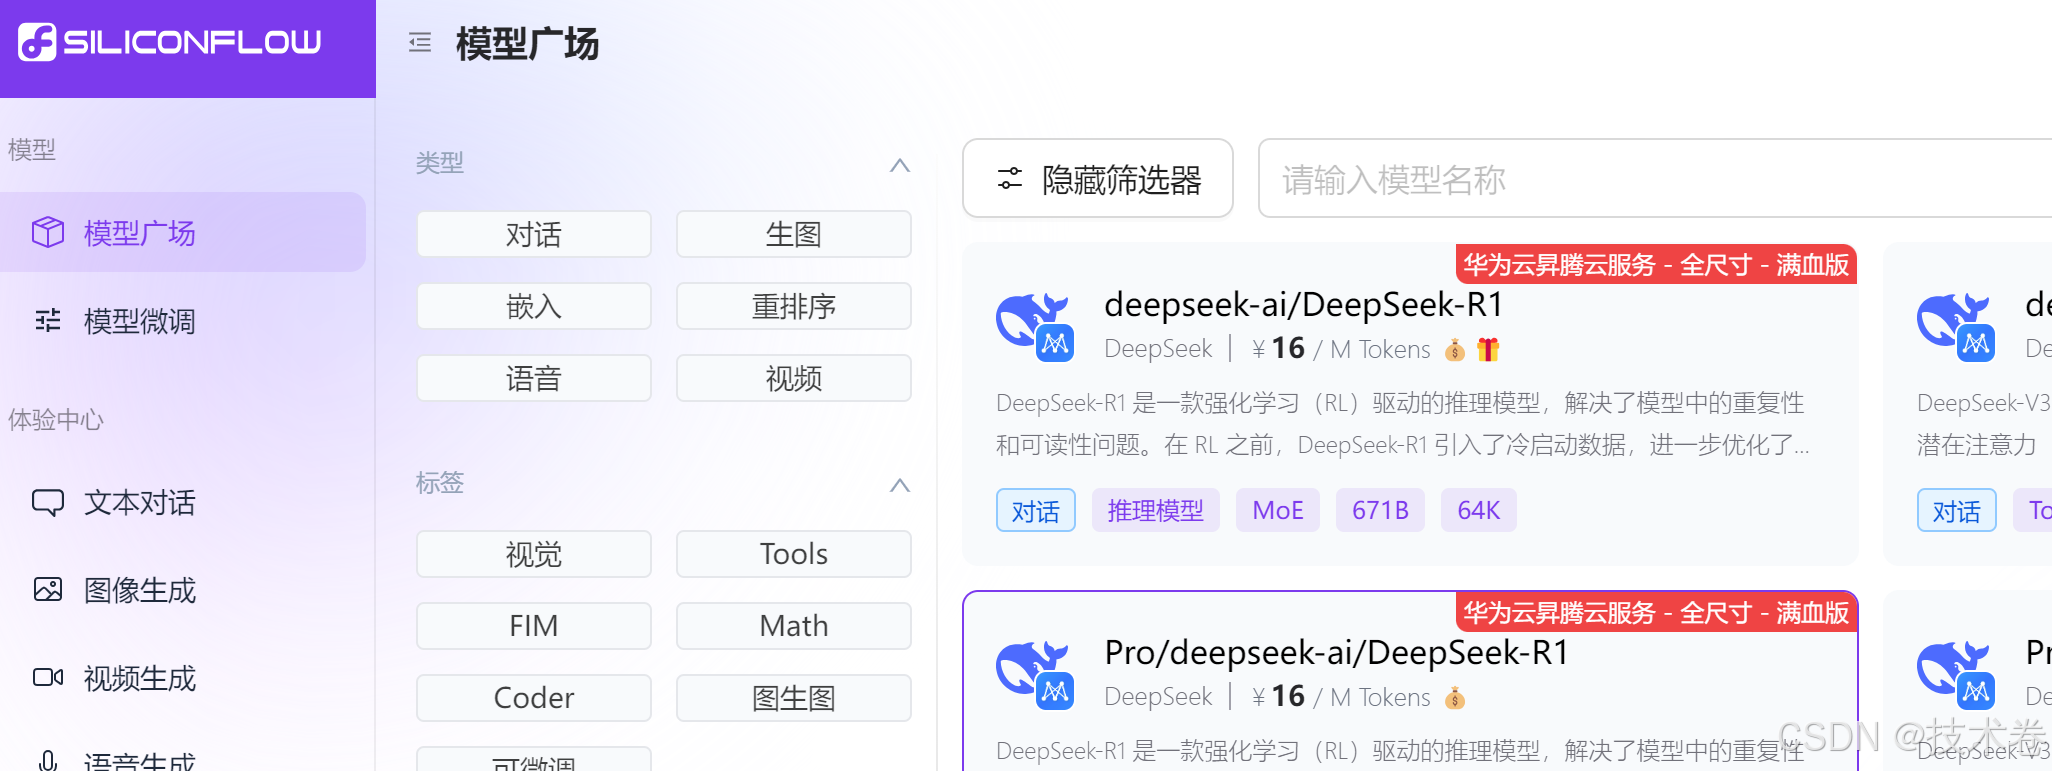This screenshot has width=2052, height=771.
Task: Click the chat bubble icon beside 文本对话
Action: click(48, 502)
